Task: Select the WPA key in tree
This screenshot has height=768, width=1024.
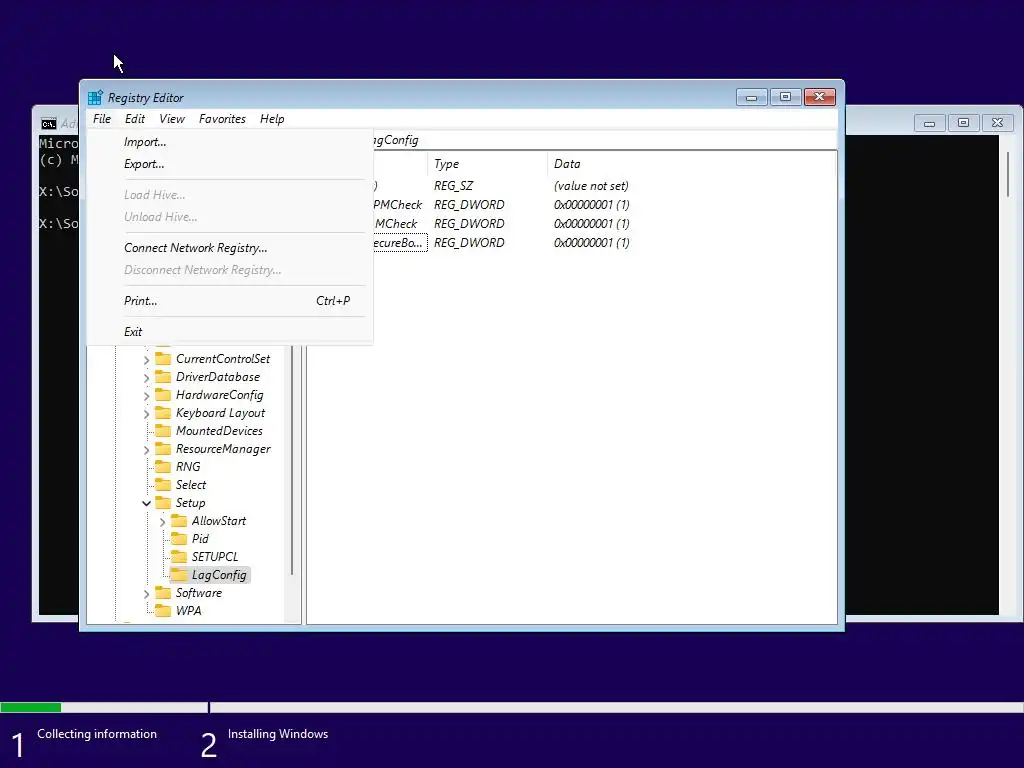Action: pyautogui.click(x=188, y=611)
